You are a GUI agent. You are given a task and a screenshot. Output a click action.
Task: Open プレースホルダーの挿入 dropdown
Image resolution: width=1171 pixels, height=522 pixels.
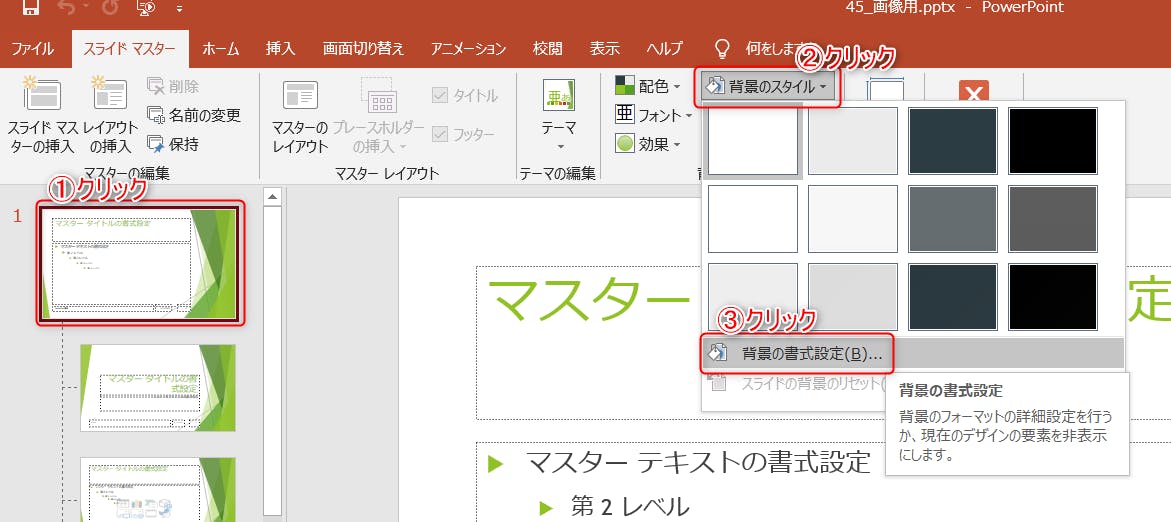pyautogui.click(x=378, y=114)
